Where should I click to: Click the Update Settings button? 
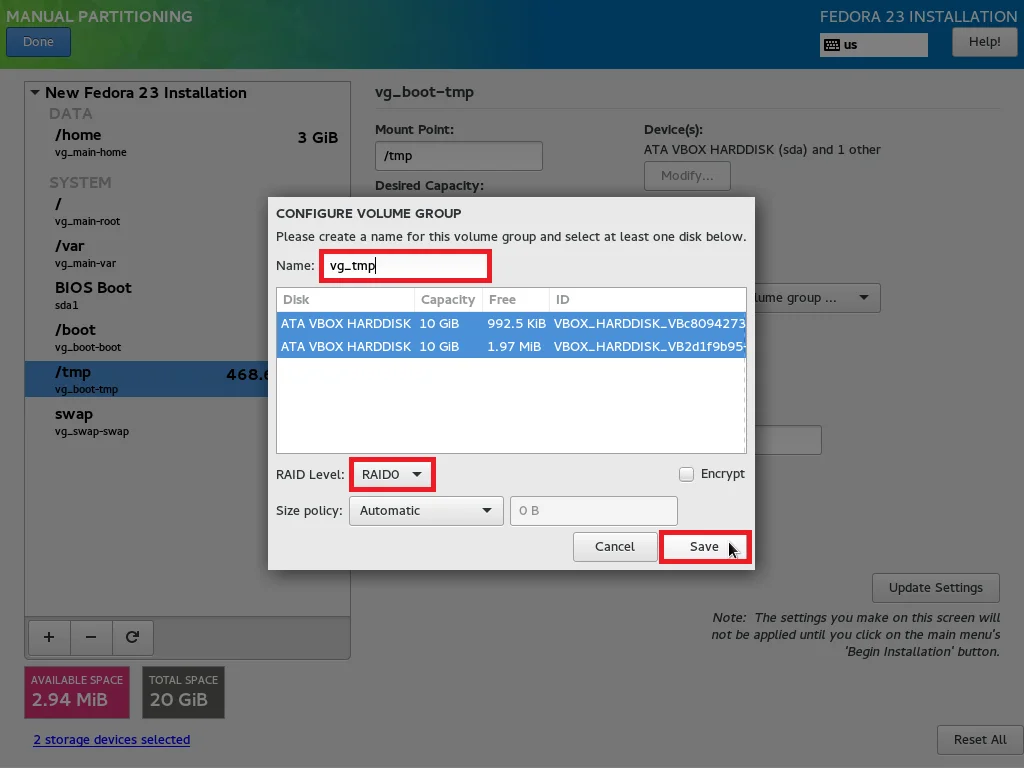pos(935,588)
